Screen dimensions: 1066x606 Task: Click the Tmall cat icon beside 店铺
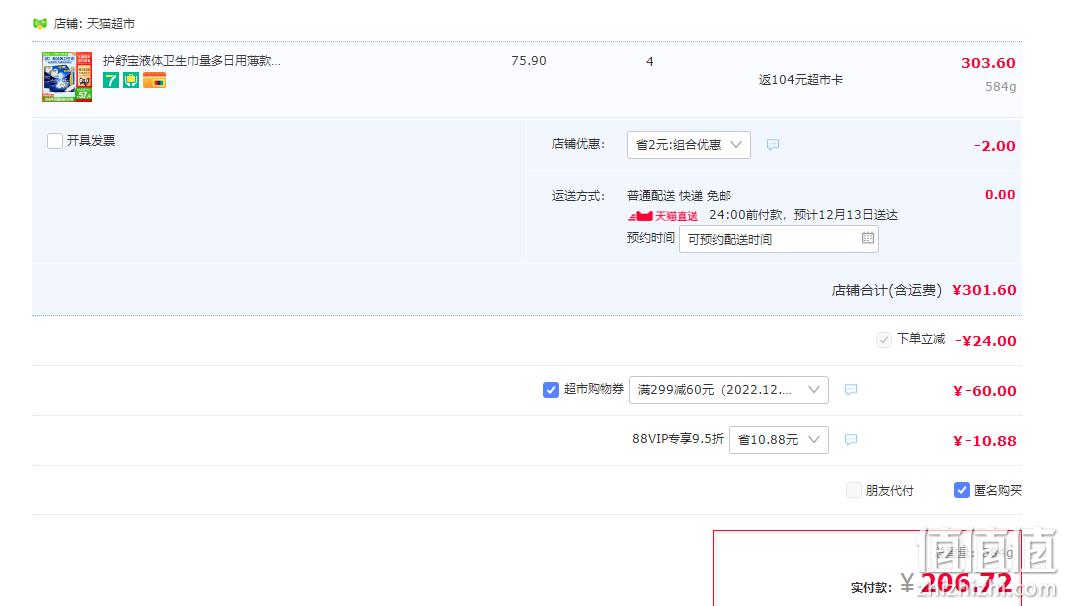39,24
